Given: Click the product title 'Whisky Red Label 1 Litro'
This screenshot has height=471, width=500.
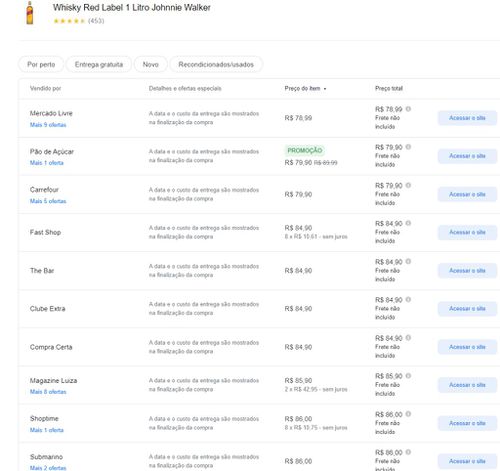Looking at the screenshot, I should coord(101,7).
